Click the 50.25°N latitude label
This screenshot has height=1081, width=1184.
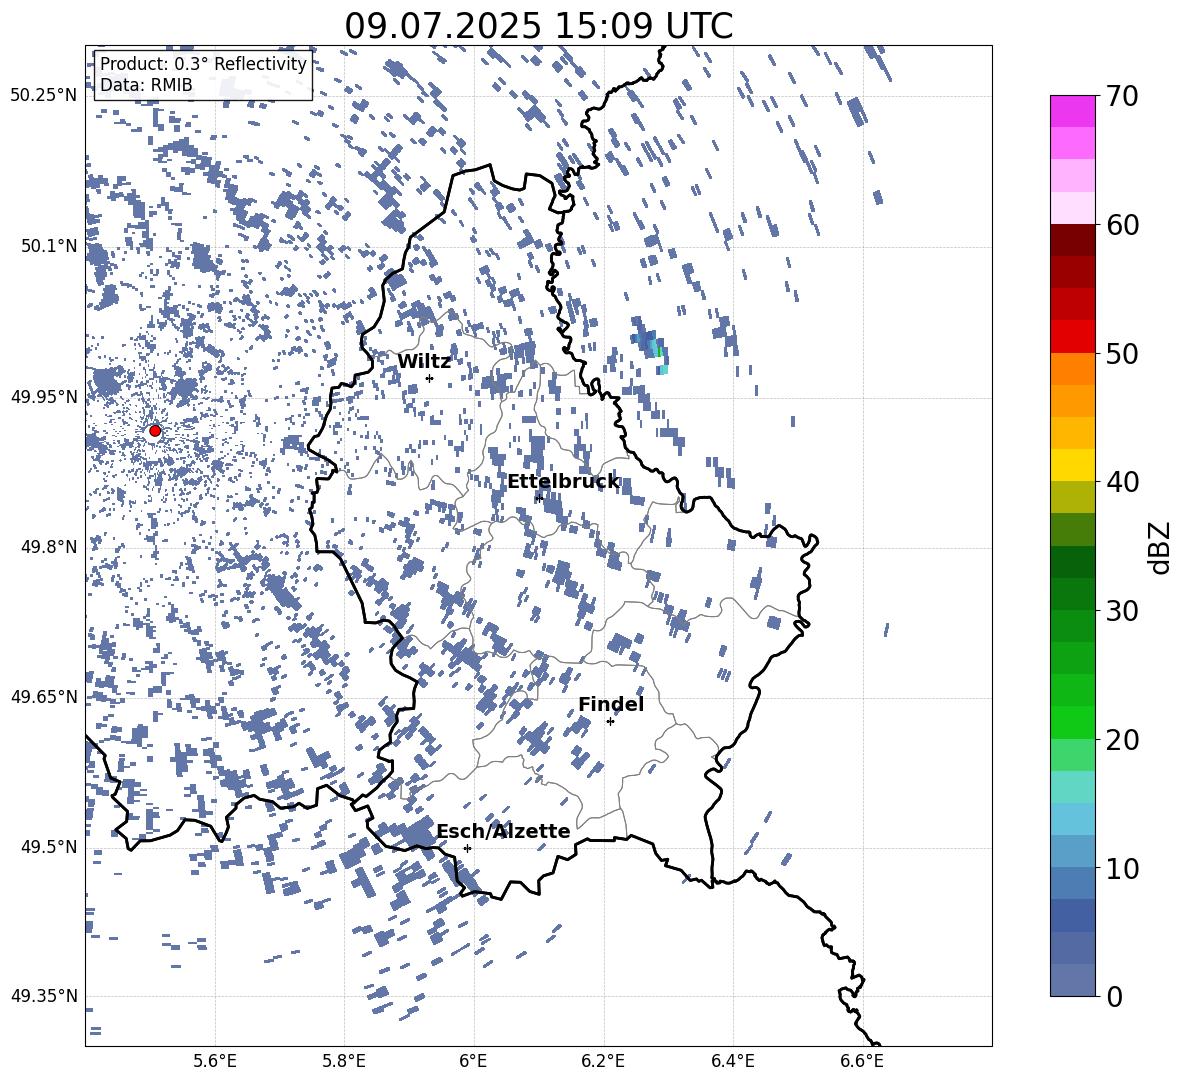tap(44, 96)
